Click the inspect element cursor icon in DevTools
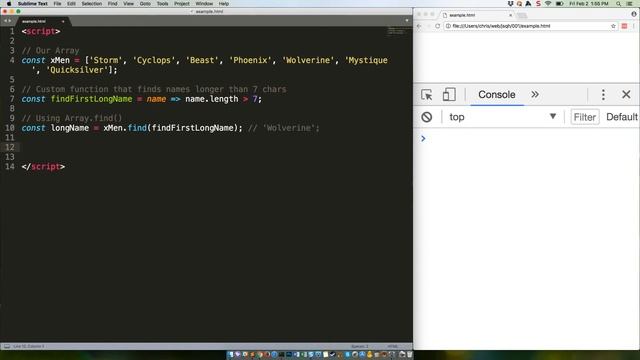The width and height of the screenshot is (640, 360). 427,95
